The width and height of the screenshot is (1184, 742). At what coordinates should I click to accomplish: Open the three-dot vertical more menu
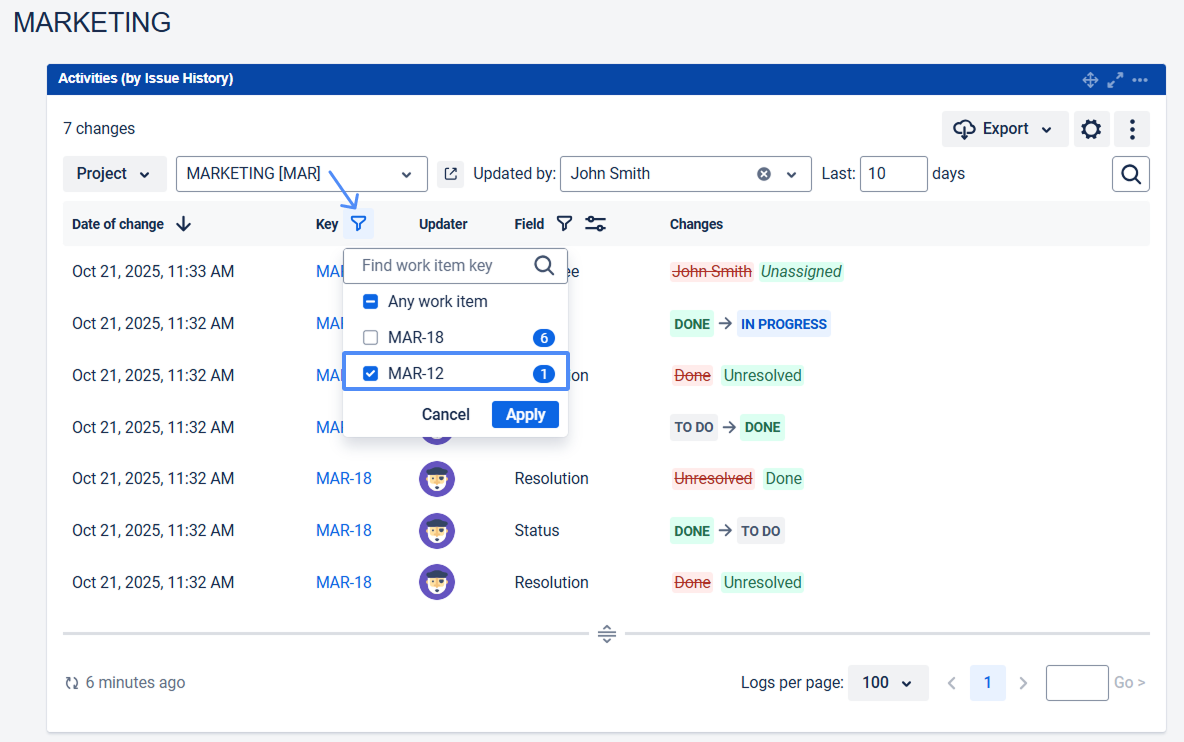tap(1132, 129)
